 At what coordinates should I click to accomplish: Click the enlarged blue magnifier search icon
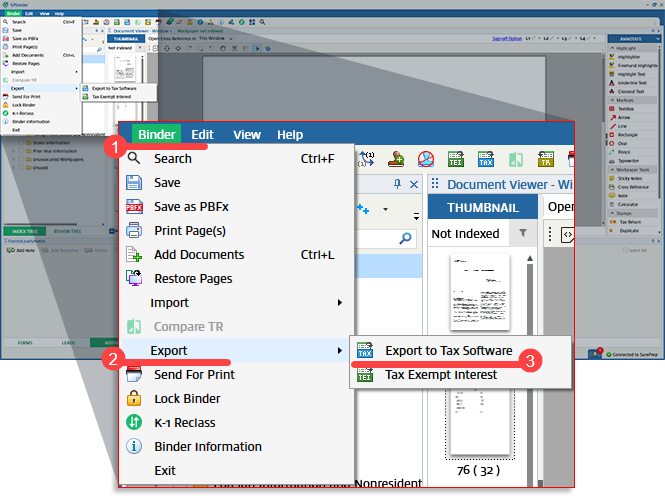[405, 238]
